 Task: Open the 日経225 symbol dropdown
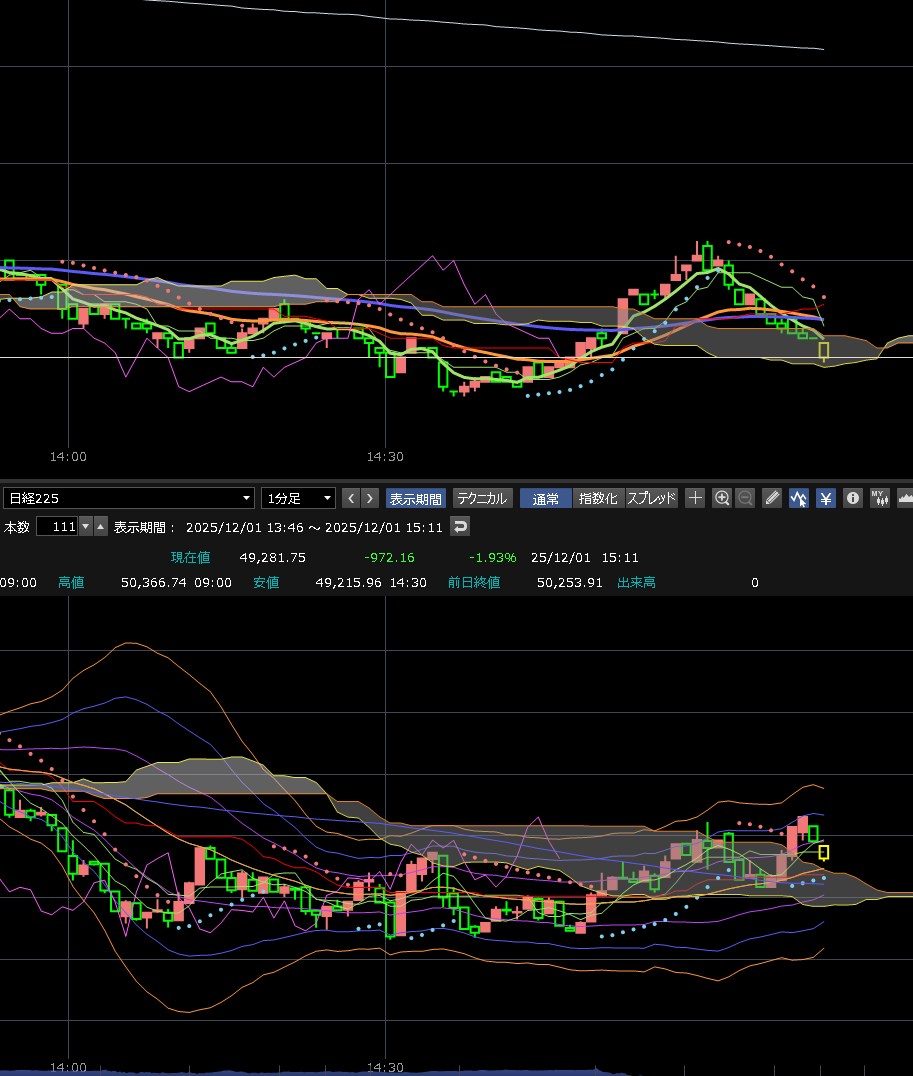pyautogui.click(x=129, y=498)
